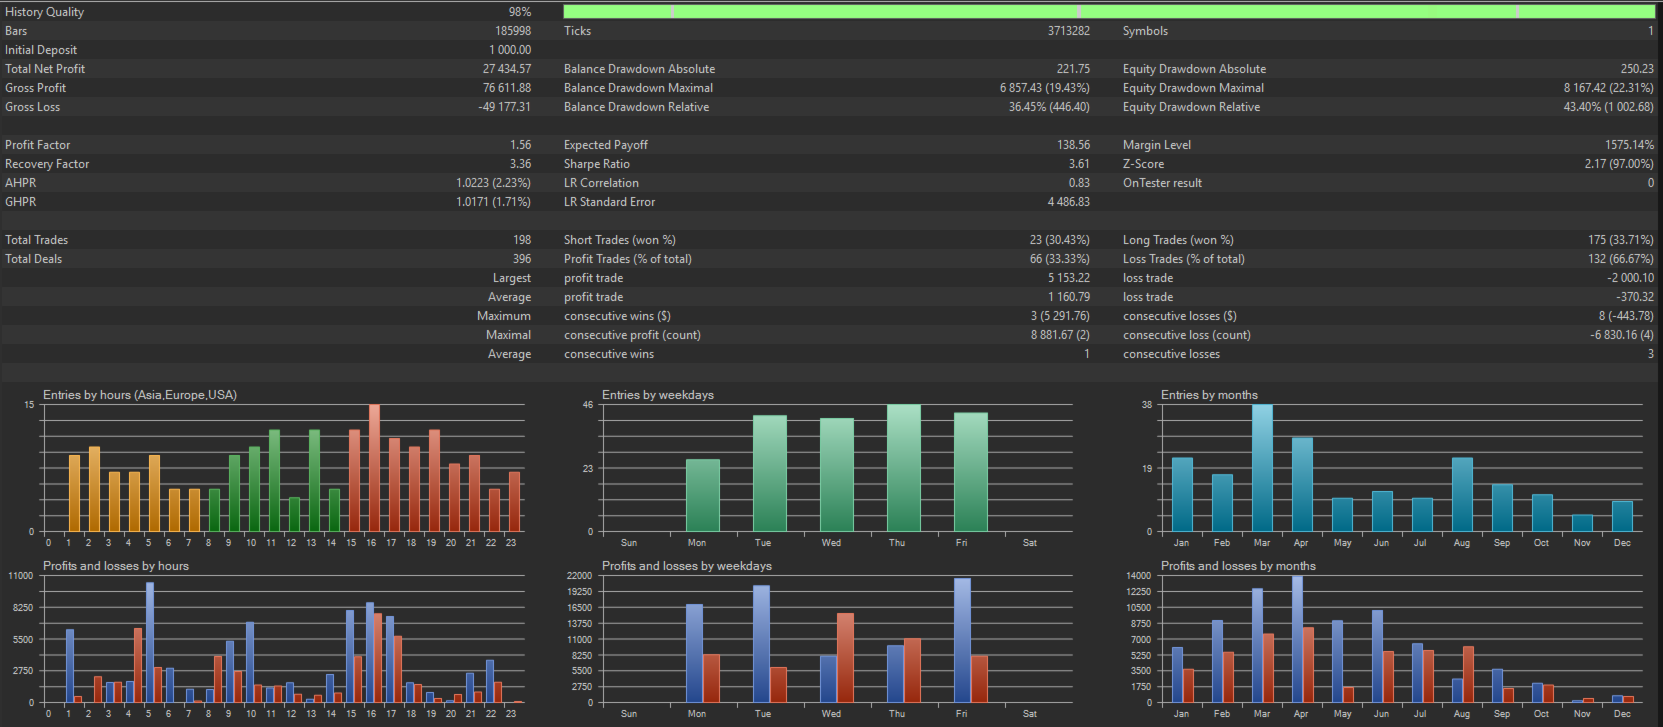Image resolution: width=1663 pixels, height=727 pixels.
Task: Click the Aug bar in Entries by months
Action: pos(1462,494)
